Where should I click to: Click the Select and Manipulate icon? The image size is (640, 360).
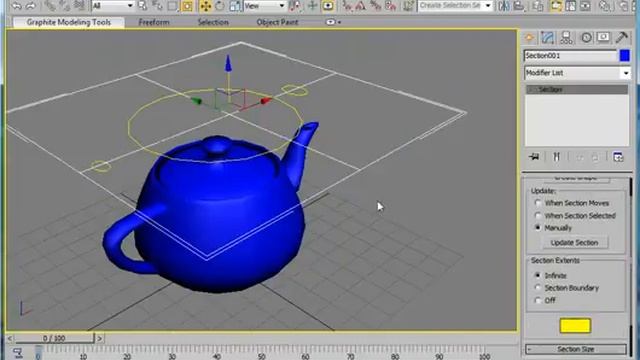[313, 6]
